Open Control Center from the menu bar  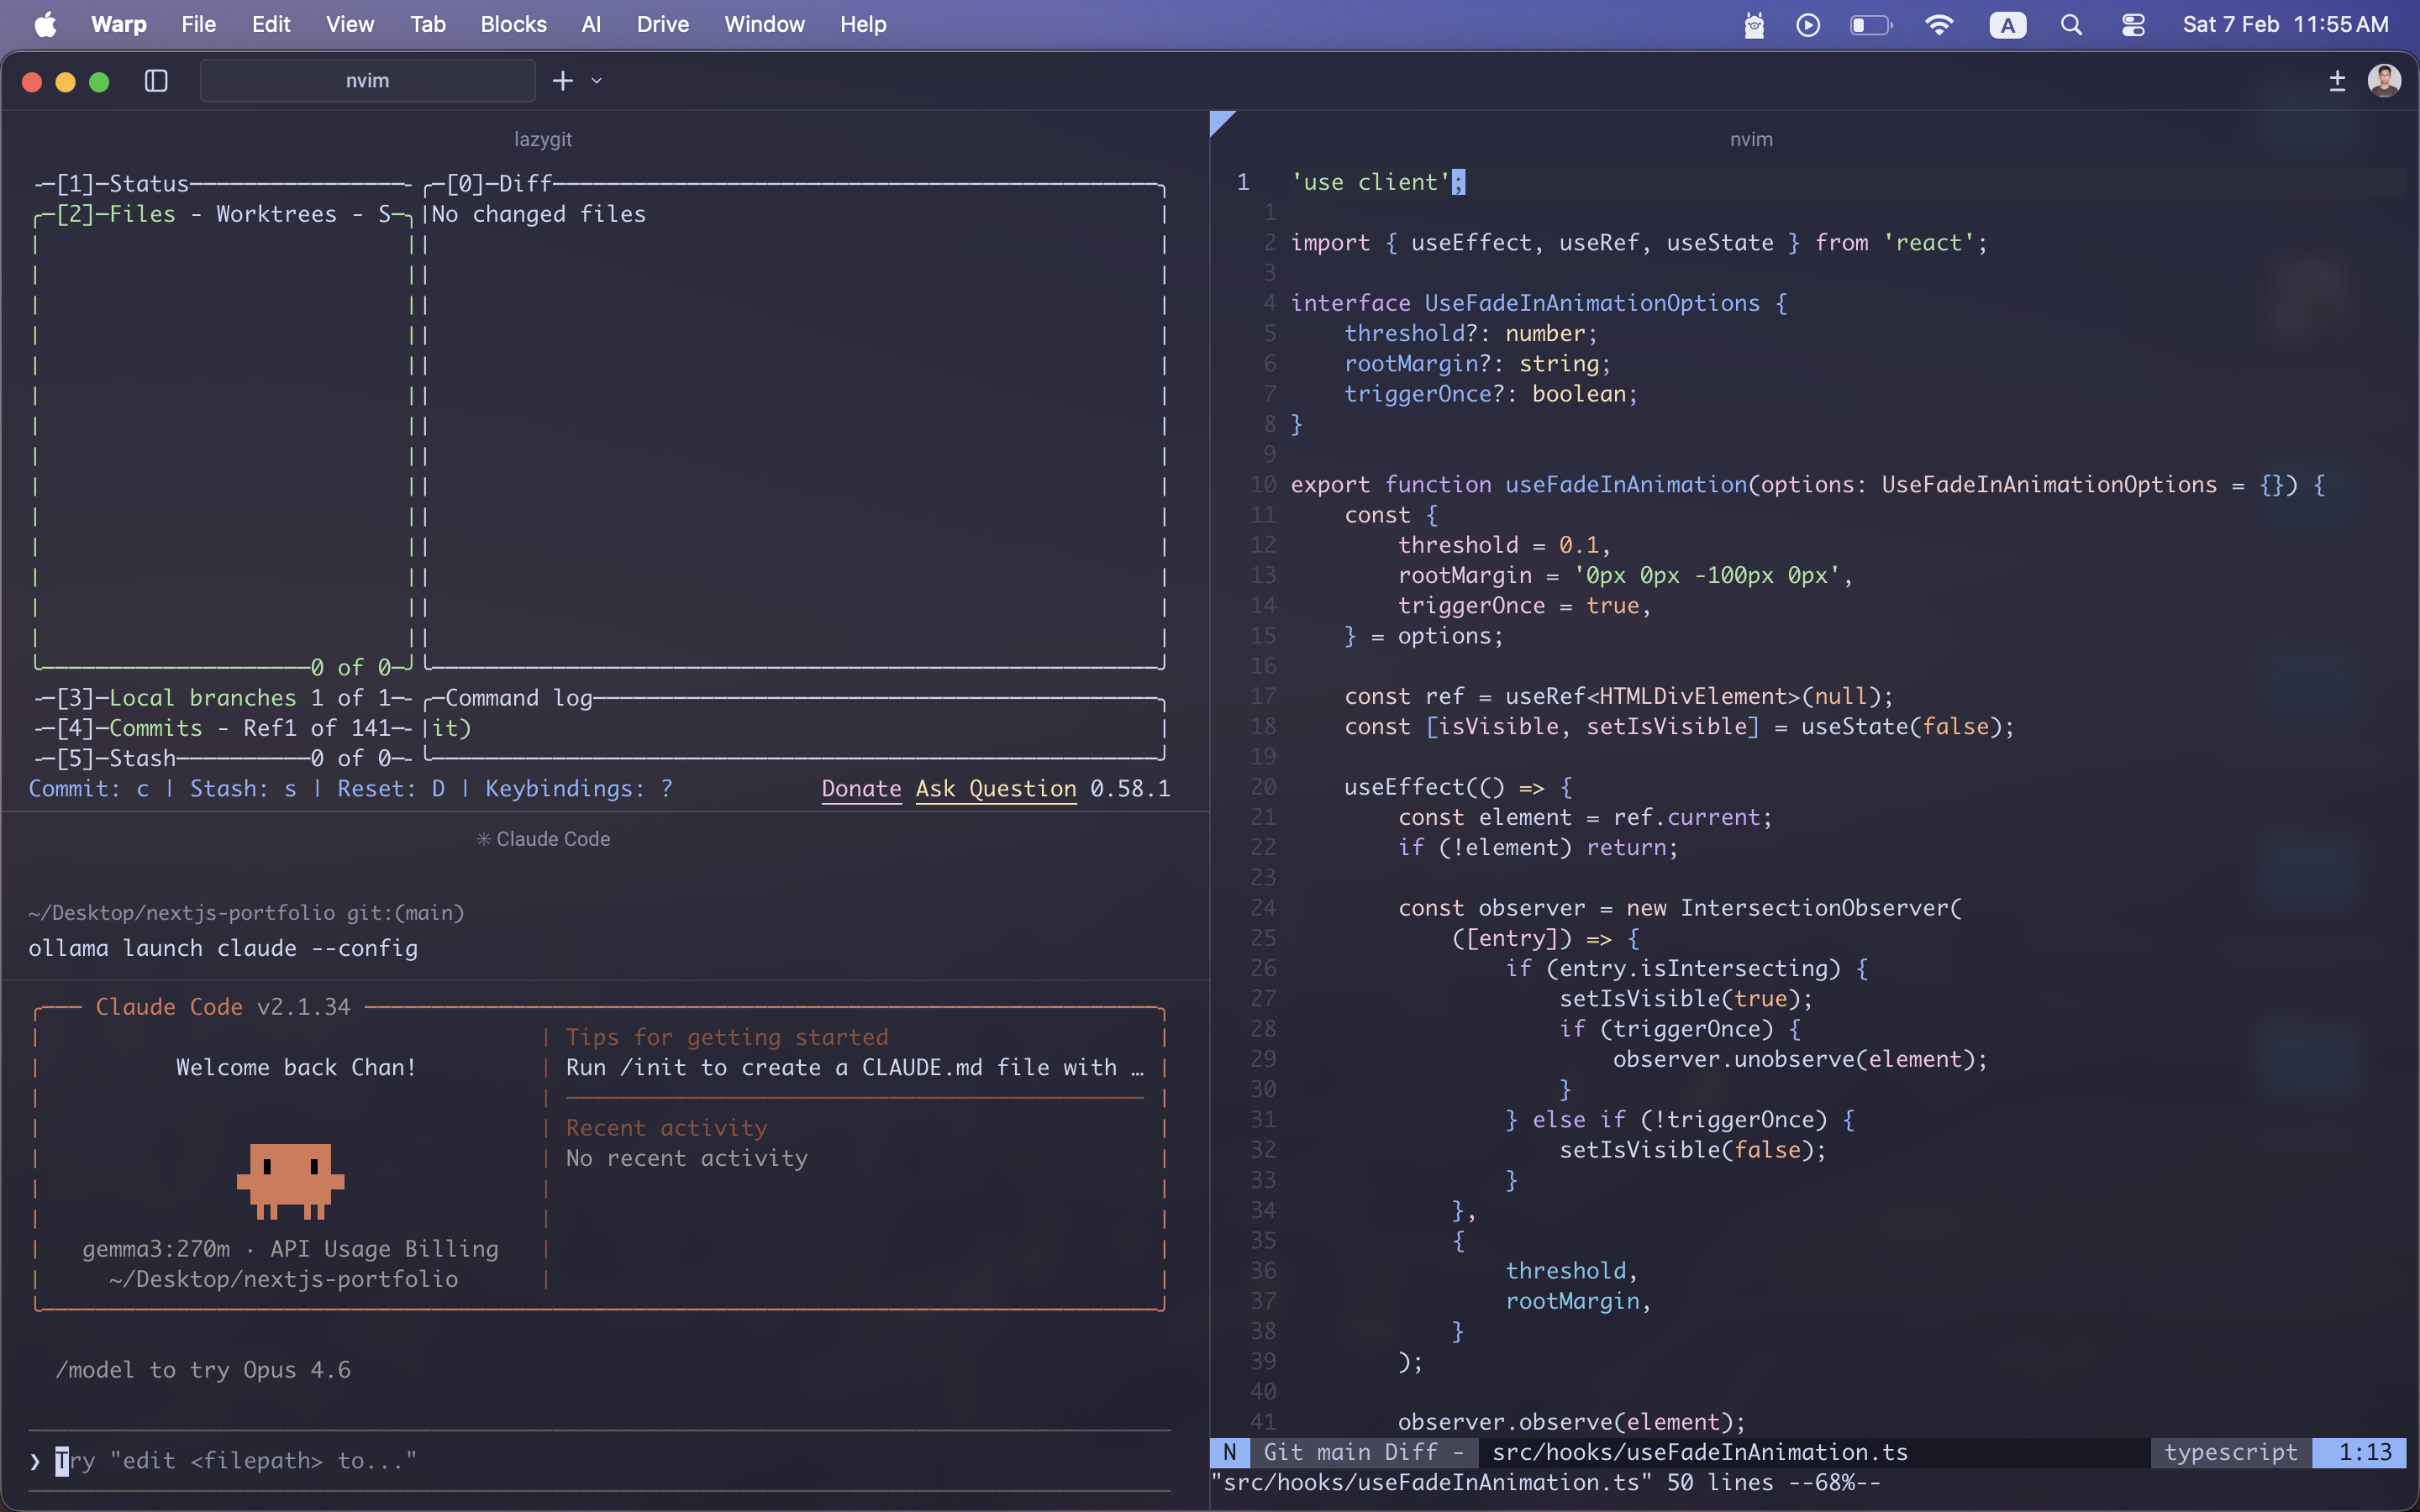(x=2133, y=24)
